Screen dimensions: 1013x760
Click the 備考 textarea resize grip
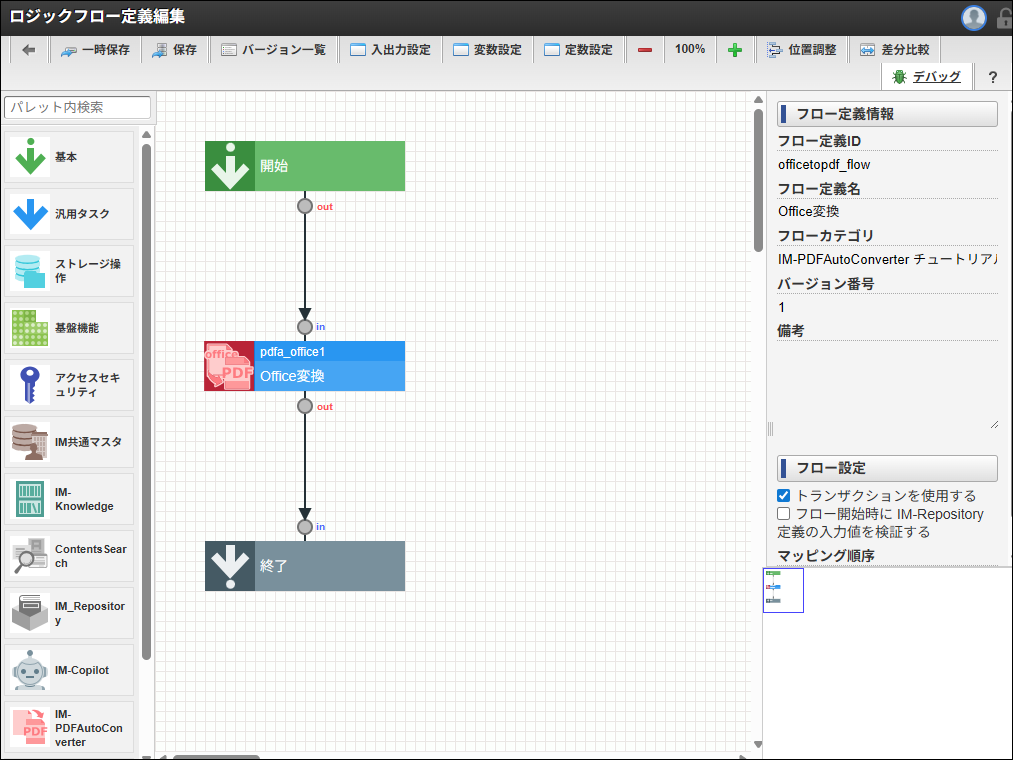point(994,425)
